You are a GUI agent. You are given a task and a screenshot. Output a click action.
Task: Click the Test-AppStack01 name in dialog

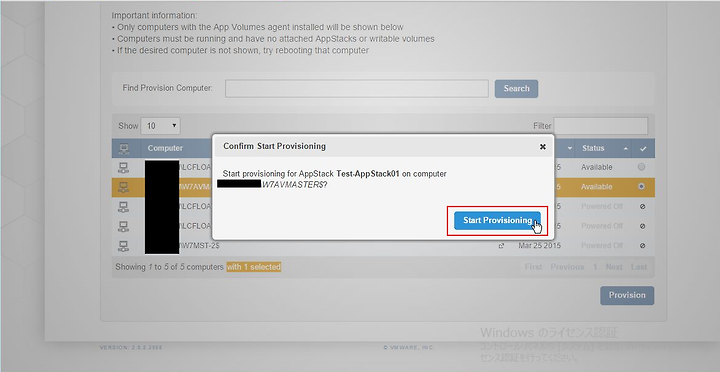(x=368, y=174)
